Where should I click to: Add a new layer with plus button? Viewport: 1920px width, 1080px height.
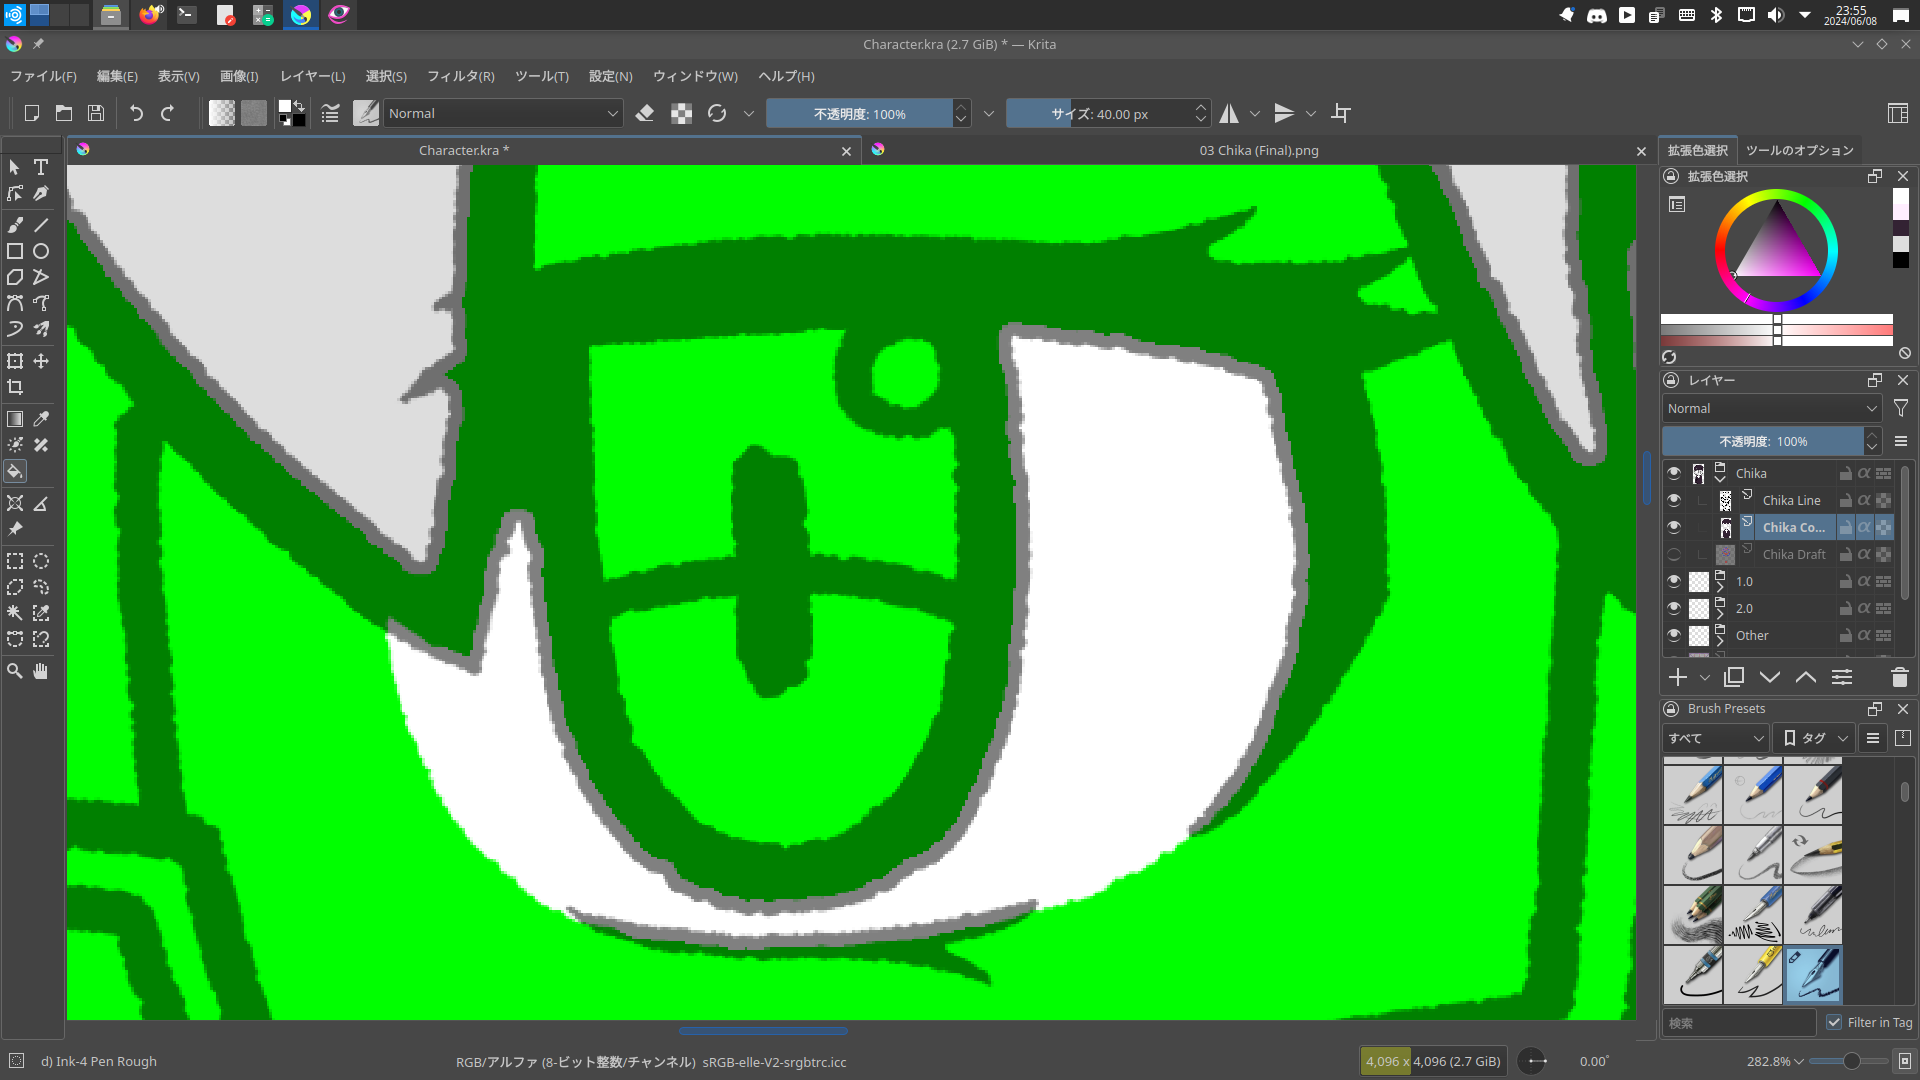[x=1678, y=677]
